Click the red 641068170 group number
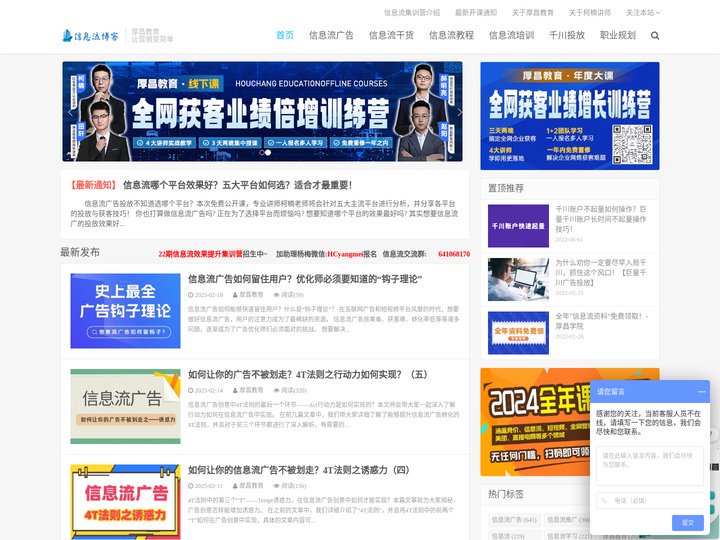This screenshot has width=720, height=540. pyautogui.click(x=454, y=254)
